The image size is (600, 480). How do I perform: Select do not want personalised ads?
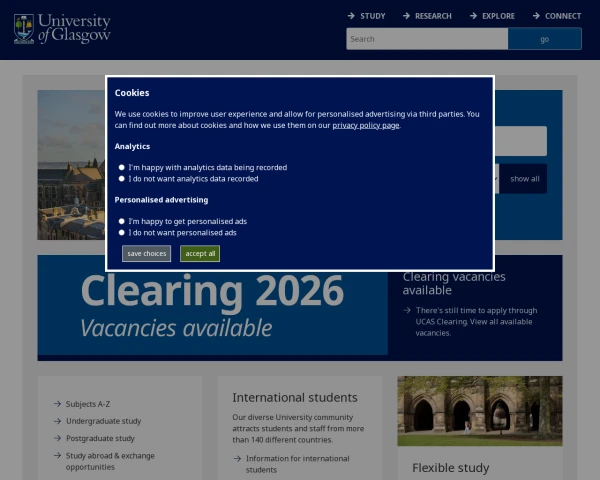pyautogui.click(x=122, y=232)
